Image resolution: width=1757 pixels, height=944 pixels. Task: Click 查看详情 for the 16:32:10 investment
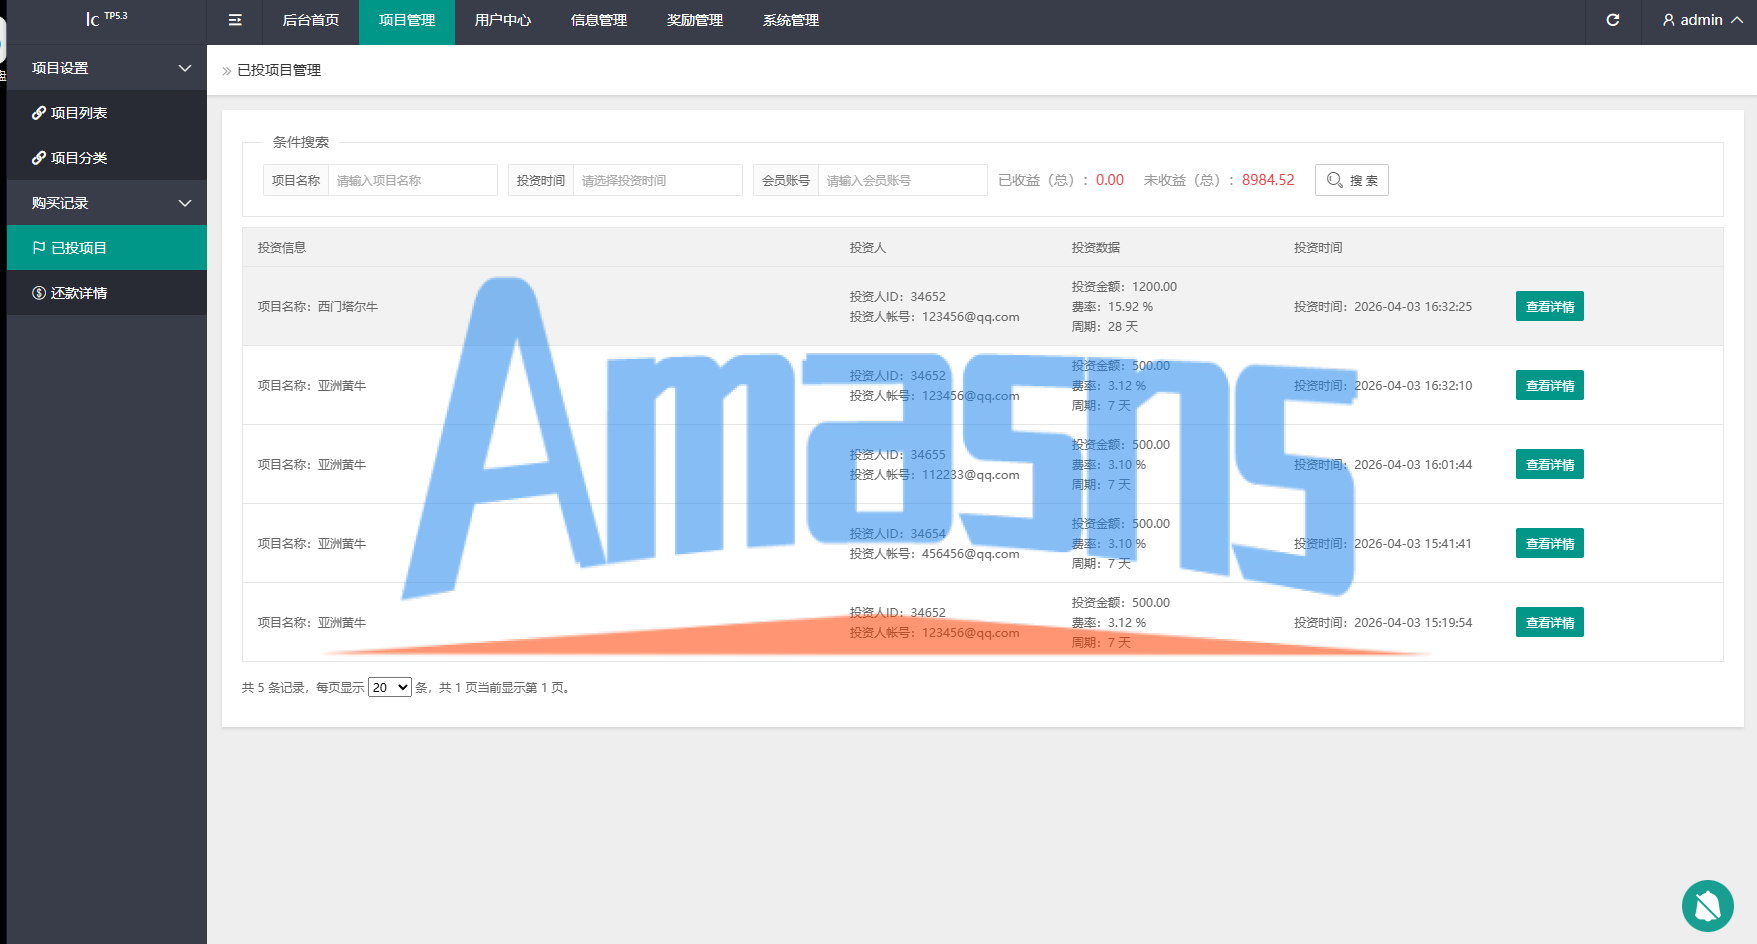coord(1550,385)
